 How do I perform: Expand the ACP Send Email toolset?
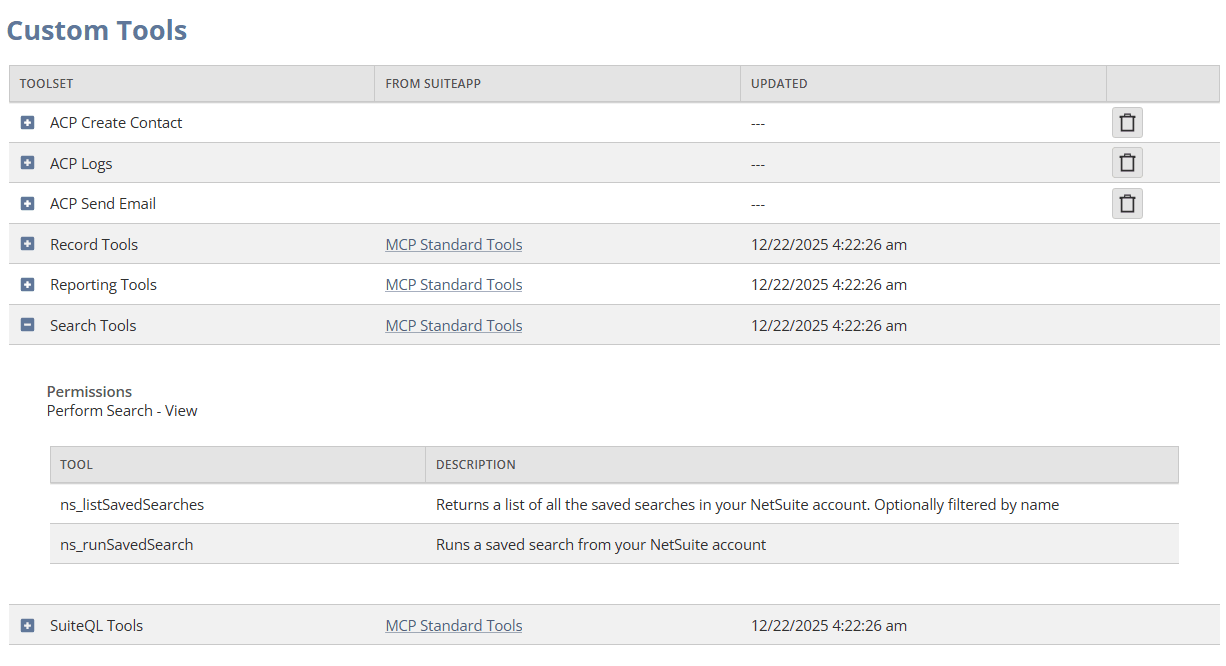[27, 203]
